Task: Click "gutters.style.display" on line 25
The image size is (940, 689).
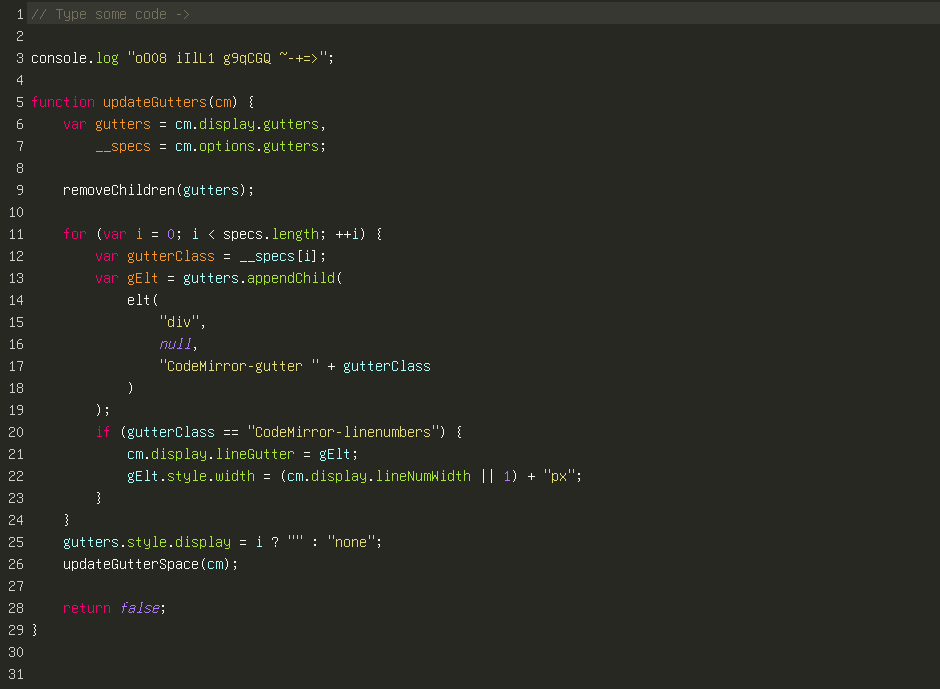Action: 147,542
